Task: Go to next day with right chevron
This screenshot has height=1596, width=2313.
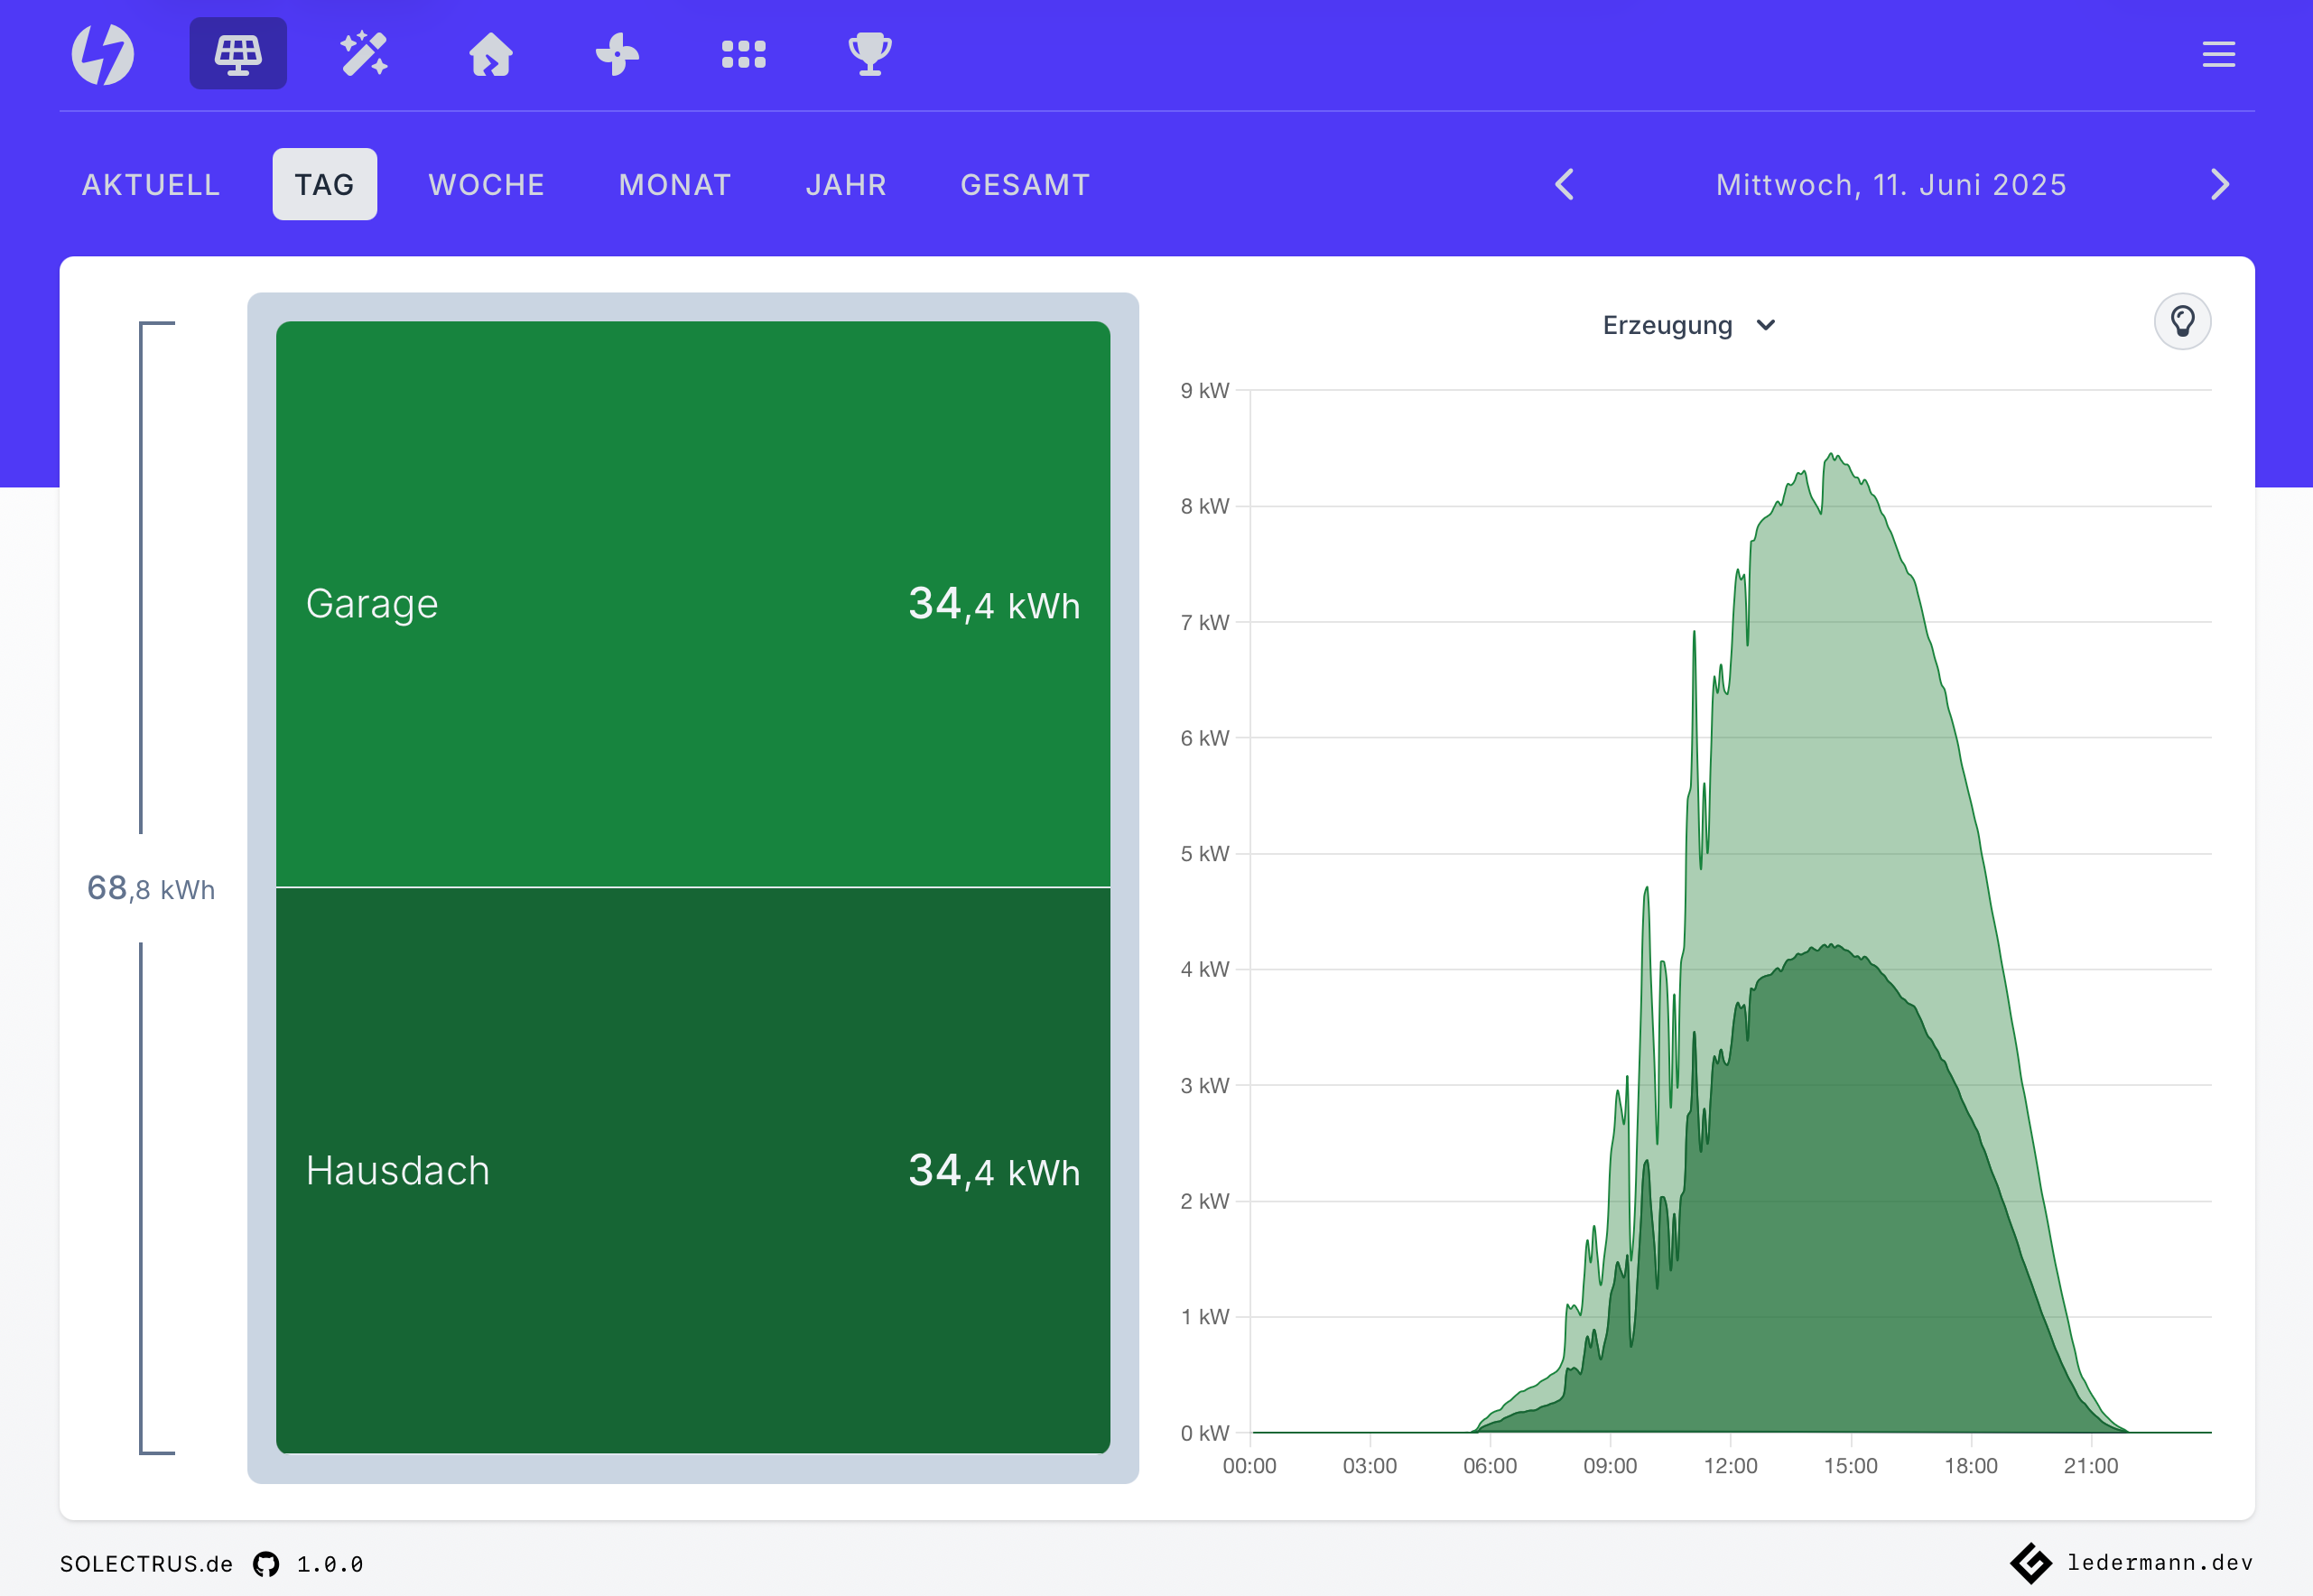Action: pyautogui.click(x=2219, y=185)
